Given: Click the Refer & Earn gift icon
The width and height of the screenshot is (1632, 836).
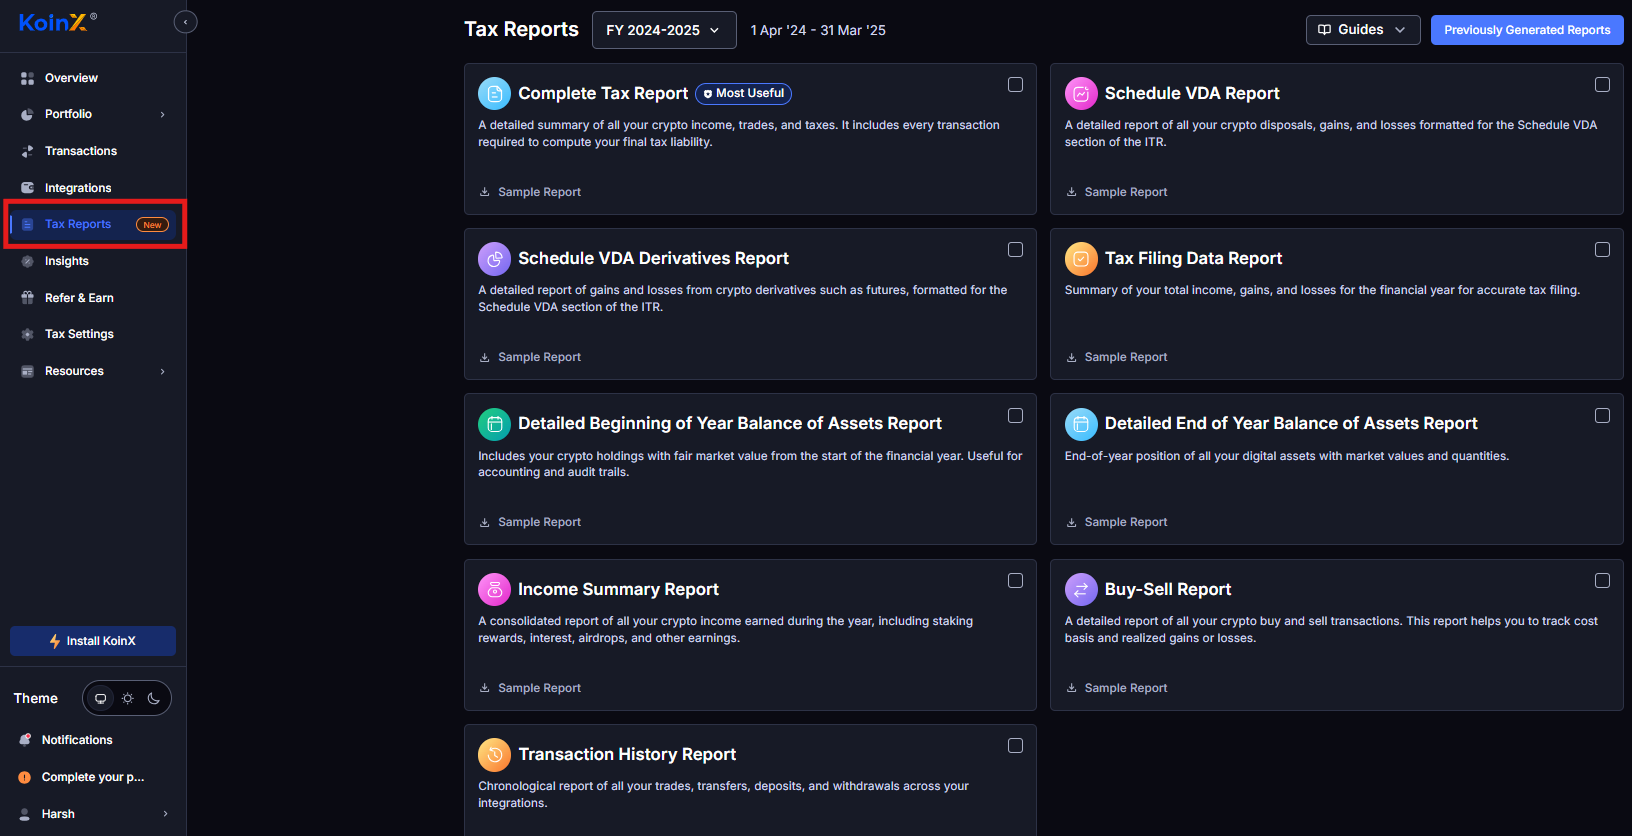Looking at the screenshot, I should [x=27, y=298].
